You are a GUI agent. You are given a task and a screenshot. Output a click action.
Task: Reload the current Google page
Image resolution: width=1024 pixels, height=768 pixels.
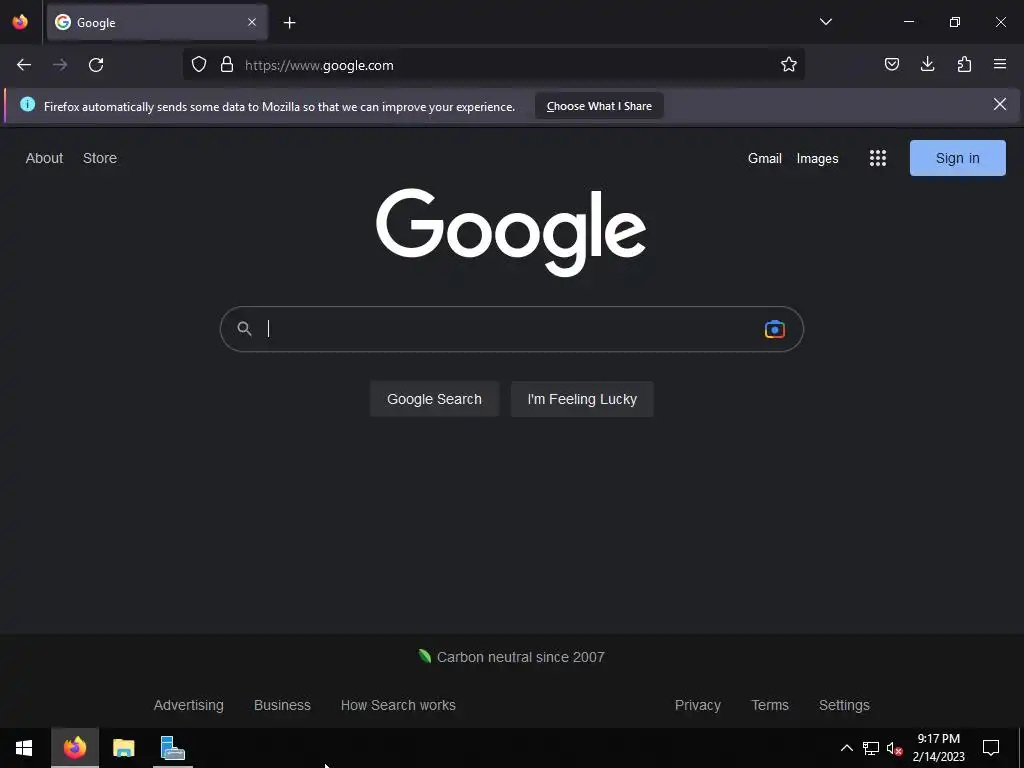click(x=96, y=65)
